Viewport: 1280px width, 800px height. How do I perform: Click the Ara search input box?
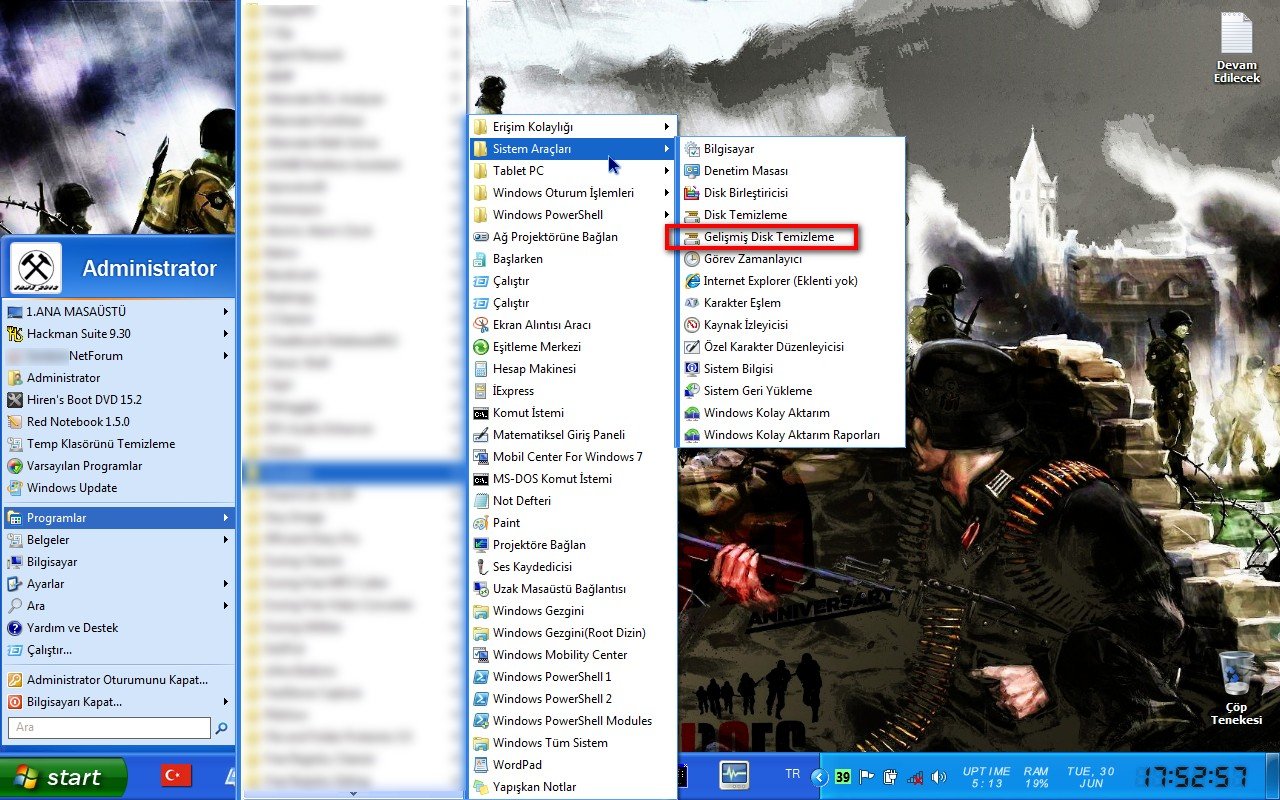click(x=108, y=728)
